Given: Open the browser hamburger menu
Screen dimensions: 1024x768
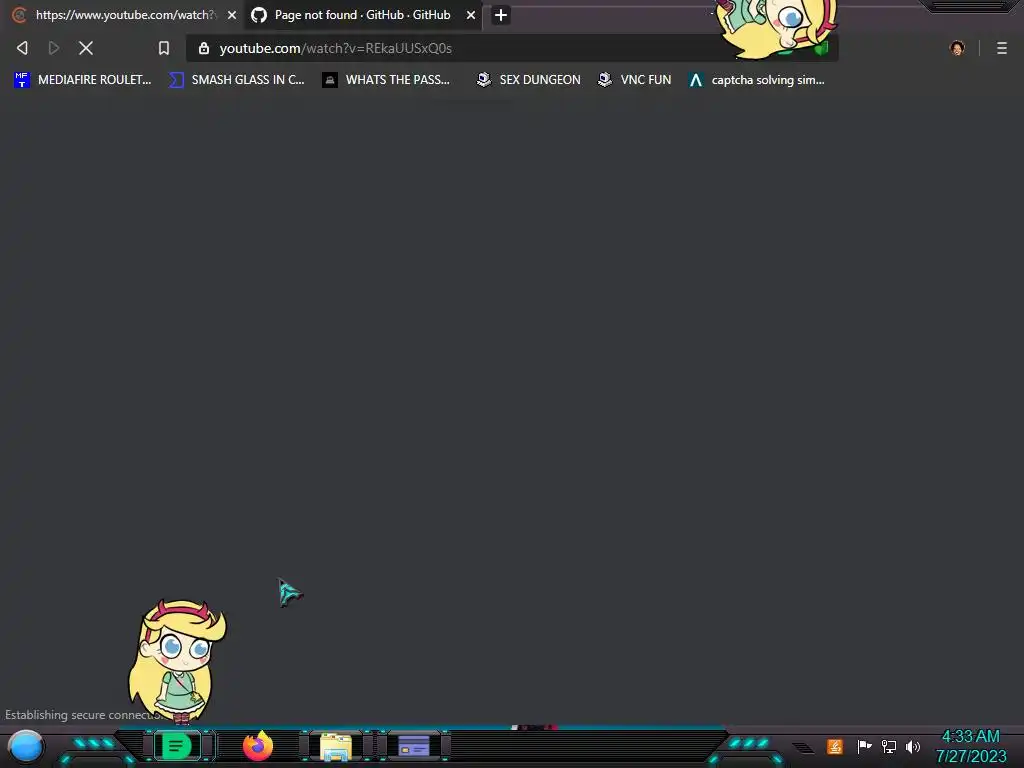Looking at the screenshot, I should click(1002, 48).
